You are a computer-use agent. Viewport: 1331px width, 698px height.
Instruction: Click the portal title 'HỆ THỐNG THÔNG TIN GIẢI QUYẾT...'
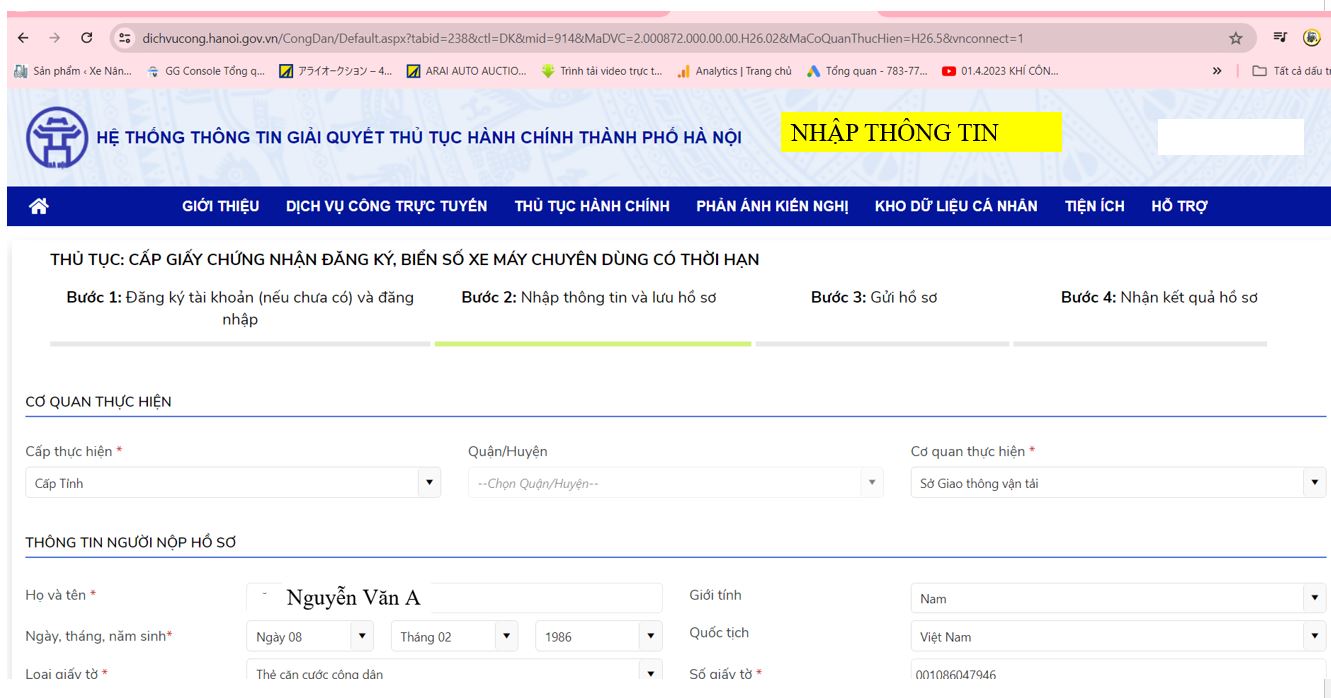point(419,137)
